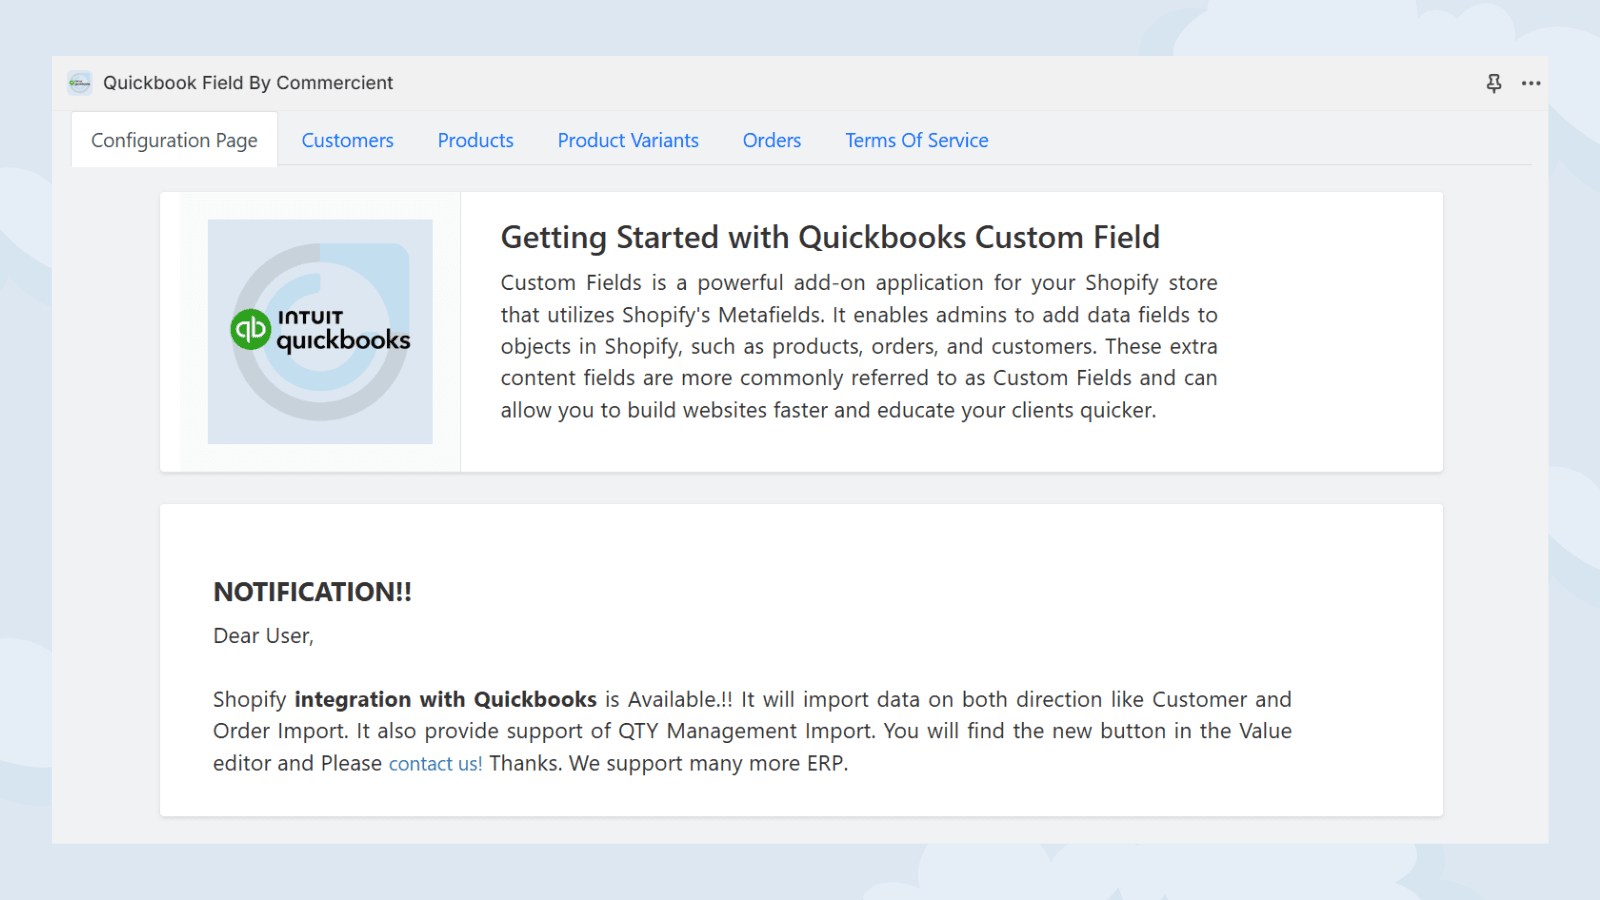Click the NOTIFICATION!! heading
The image size is (1600, 900).
pyautogui.click(x=312, y=592)
